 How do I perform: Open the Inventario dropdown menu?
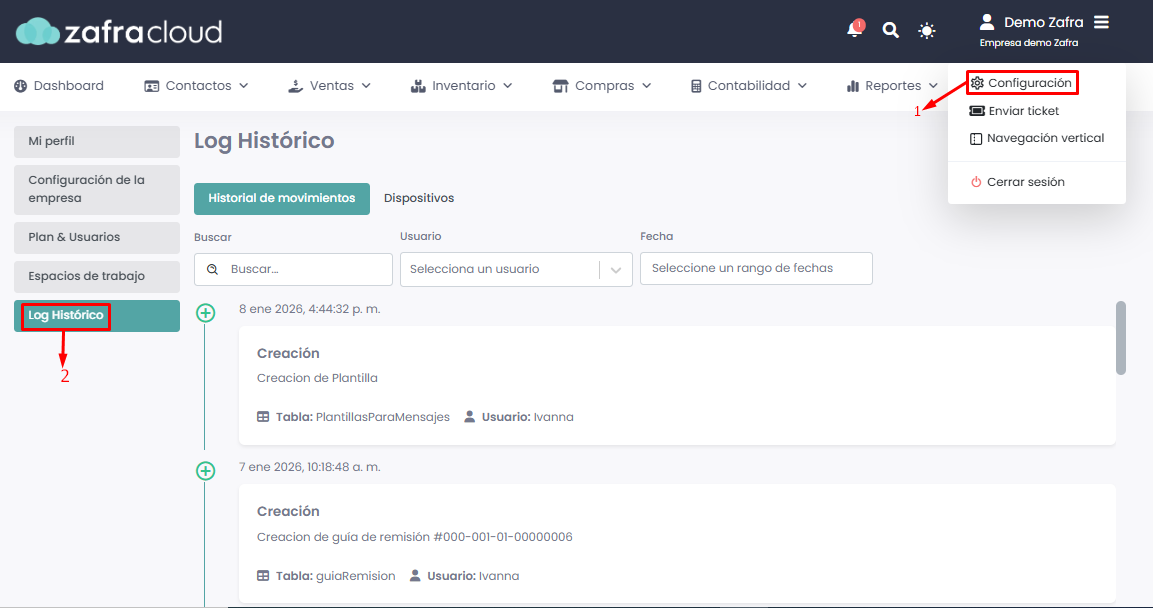tap(462, 86)
